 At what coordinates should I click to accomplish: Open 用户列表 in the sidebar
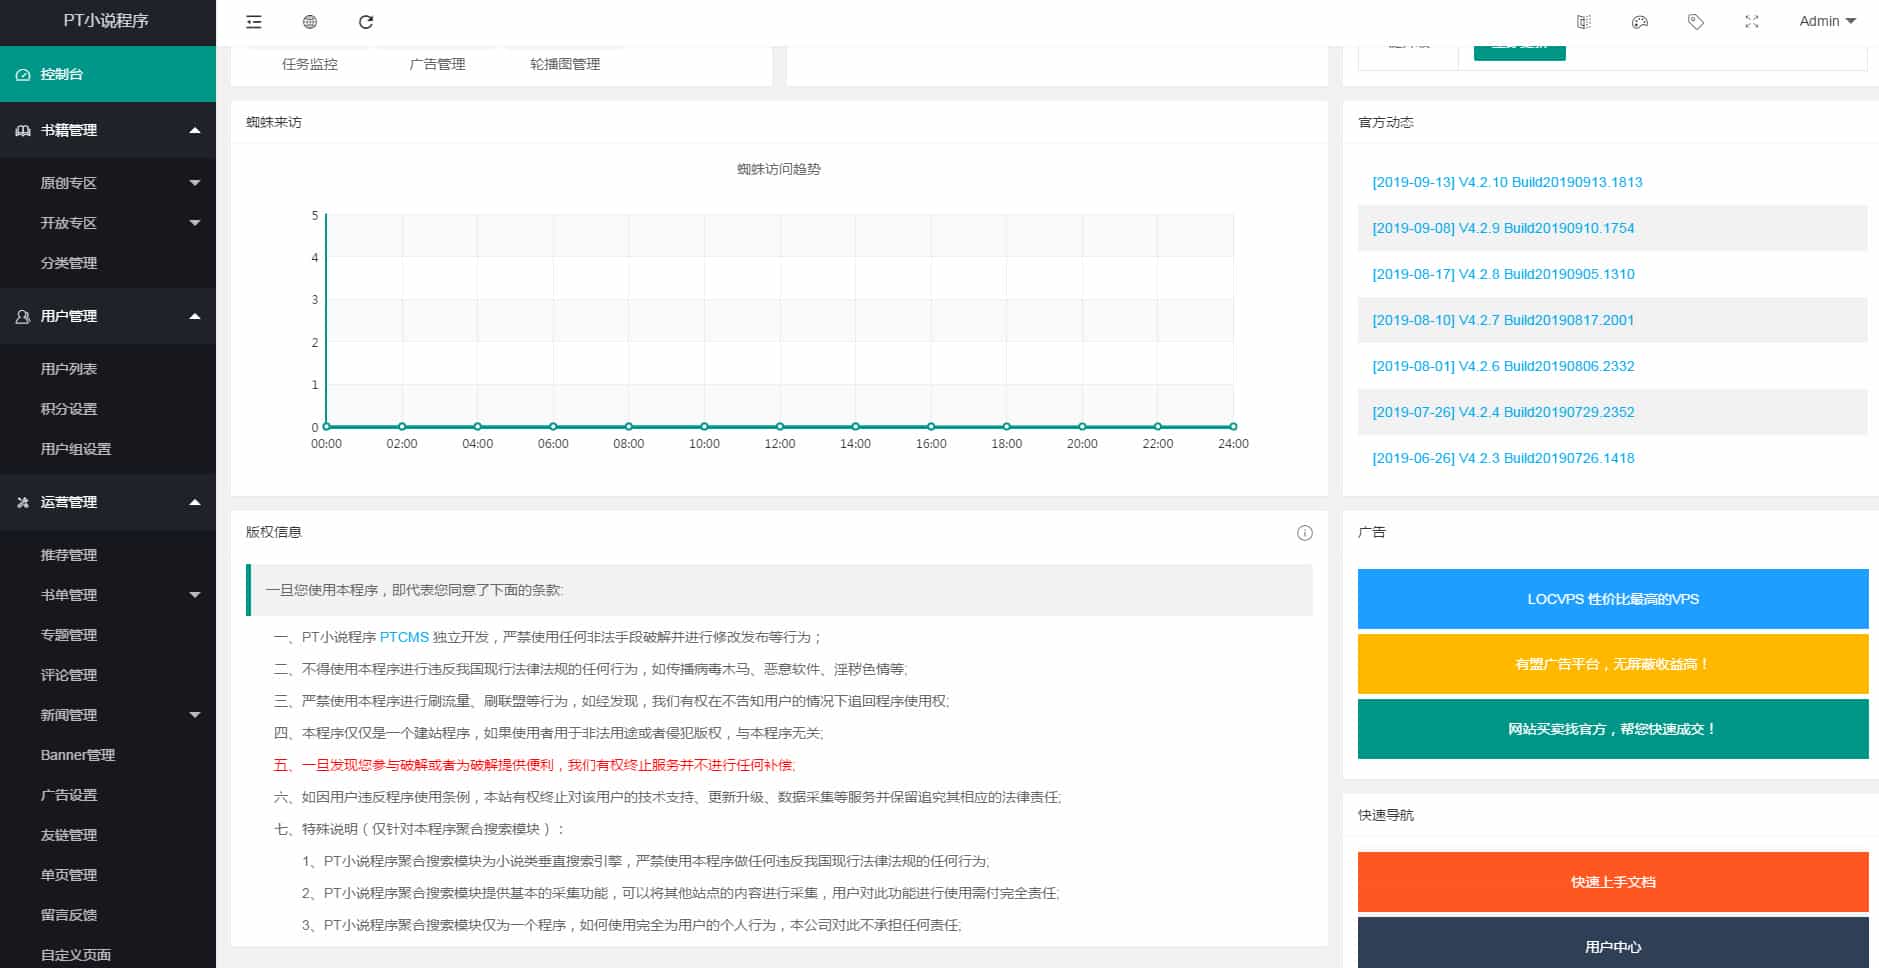coord(69,369)
